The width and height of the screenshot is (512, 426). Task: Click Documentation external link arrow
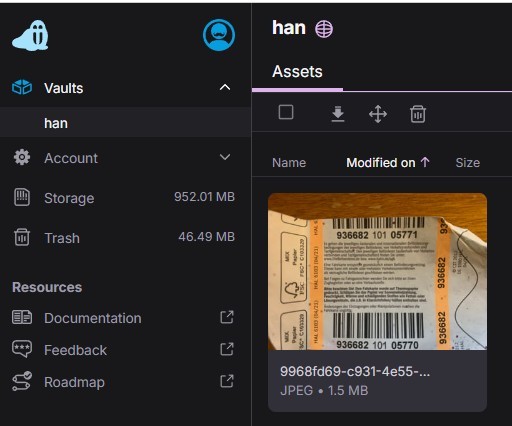(x=227, y=317)
